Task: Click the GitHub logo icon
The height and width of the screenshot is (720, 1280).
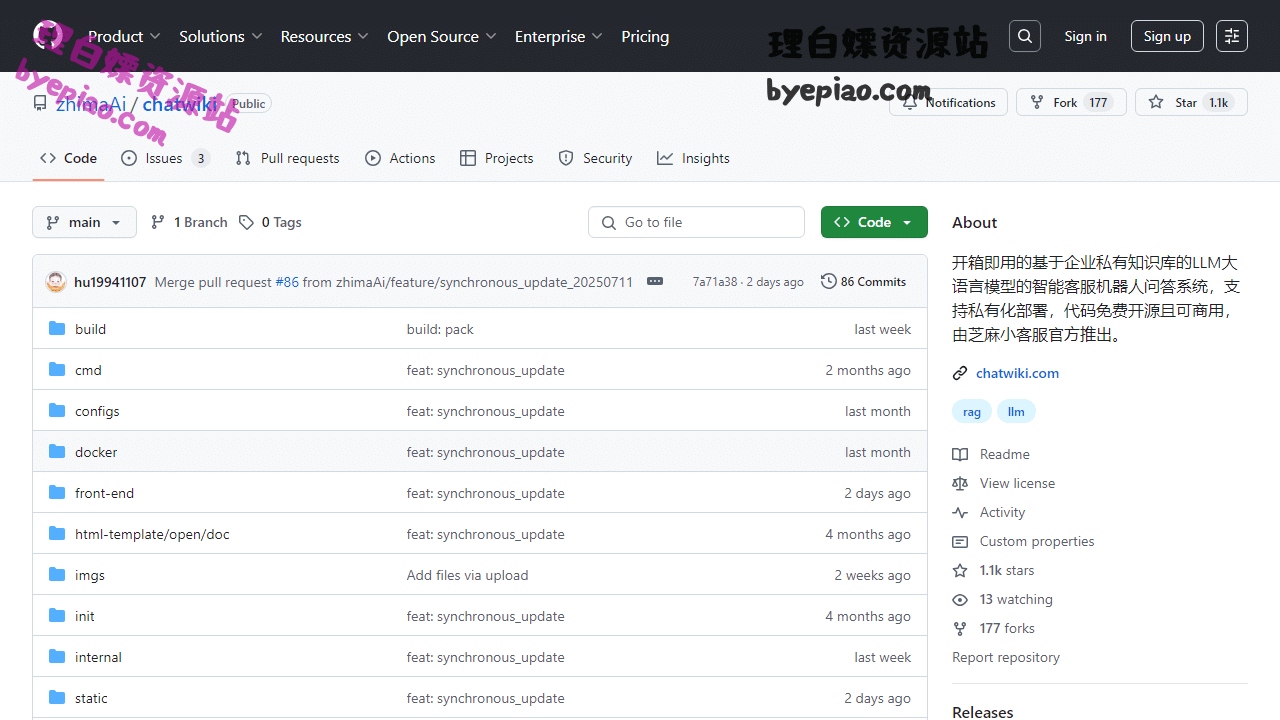Action: pyautogui.click(x=48, y=36)
